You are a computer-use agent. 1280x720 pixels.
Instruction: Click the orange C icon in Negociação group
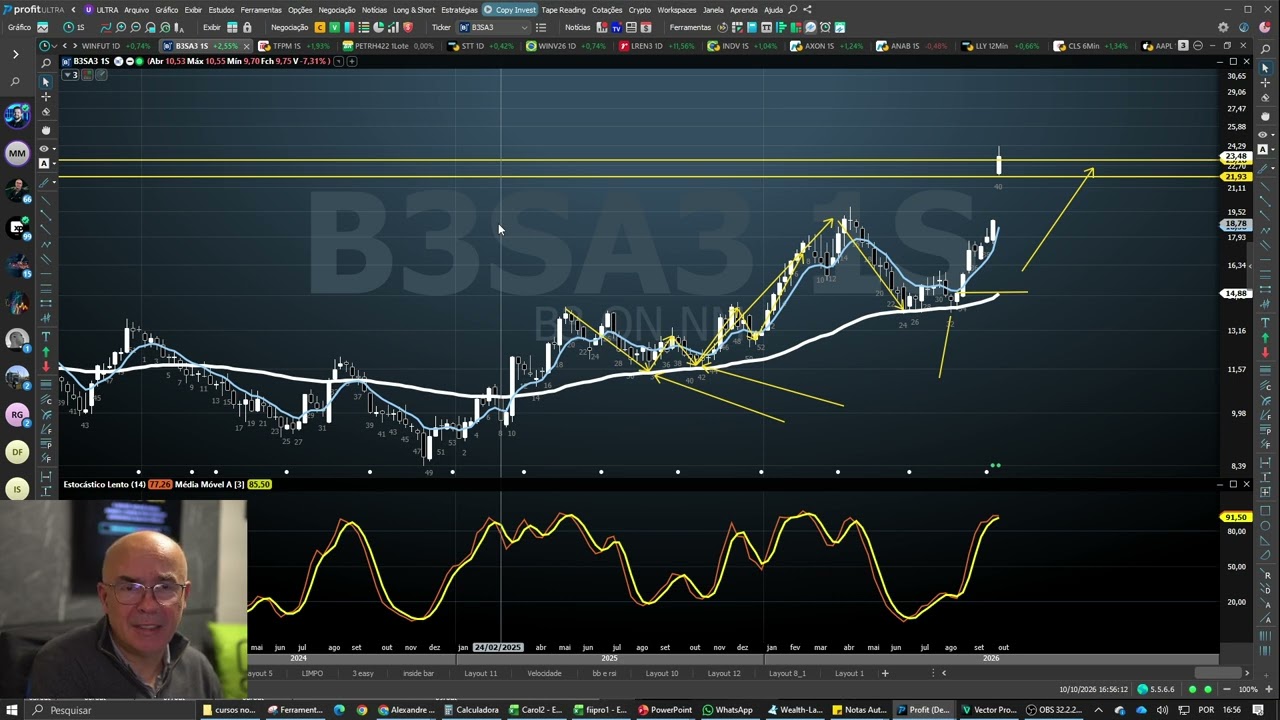(320, 27)
